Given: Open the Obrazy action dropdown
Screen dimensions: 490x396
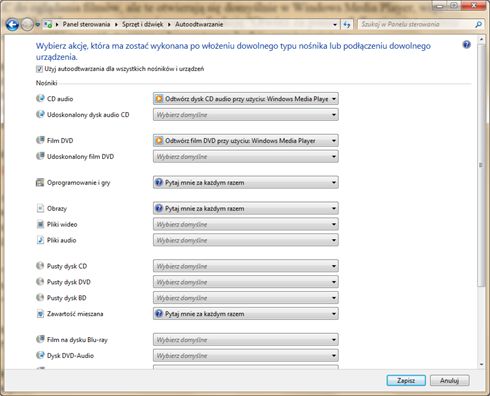Looking at the screenshot, I should [x=246, y=208].
